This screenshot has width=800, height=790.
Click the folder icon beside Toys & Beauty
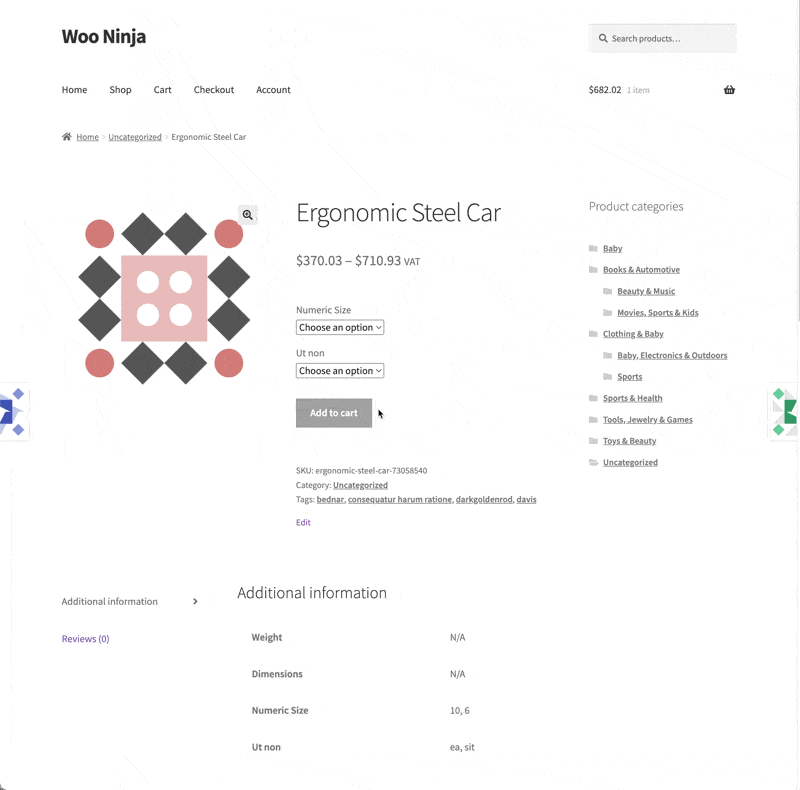pos(594,441)
